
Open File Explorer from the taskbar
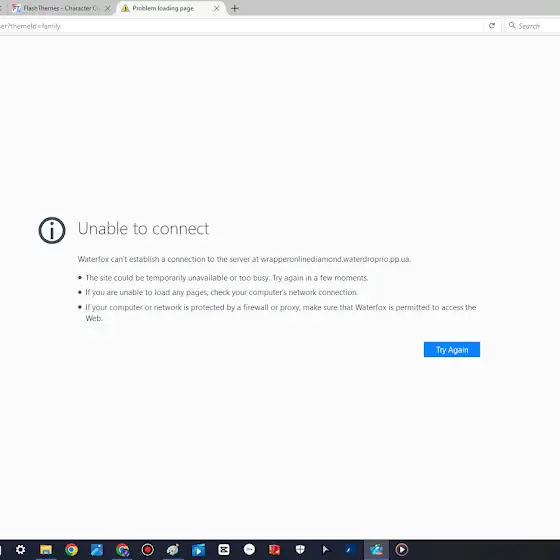[46, 550]
